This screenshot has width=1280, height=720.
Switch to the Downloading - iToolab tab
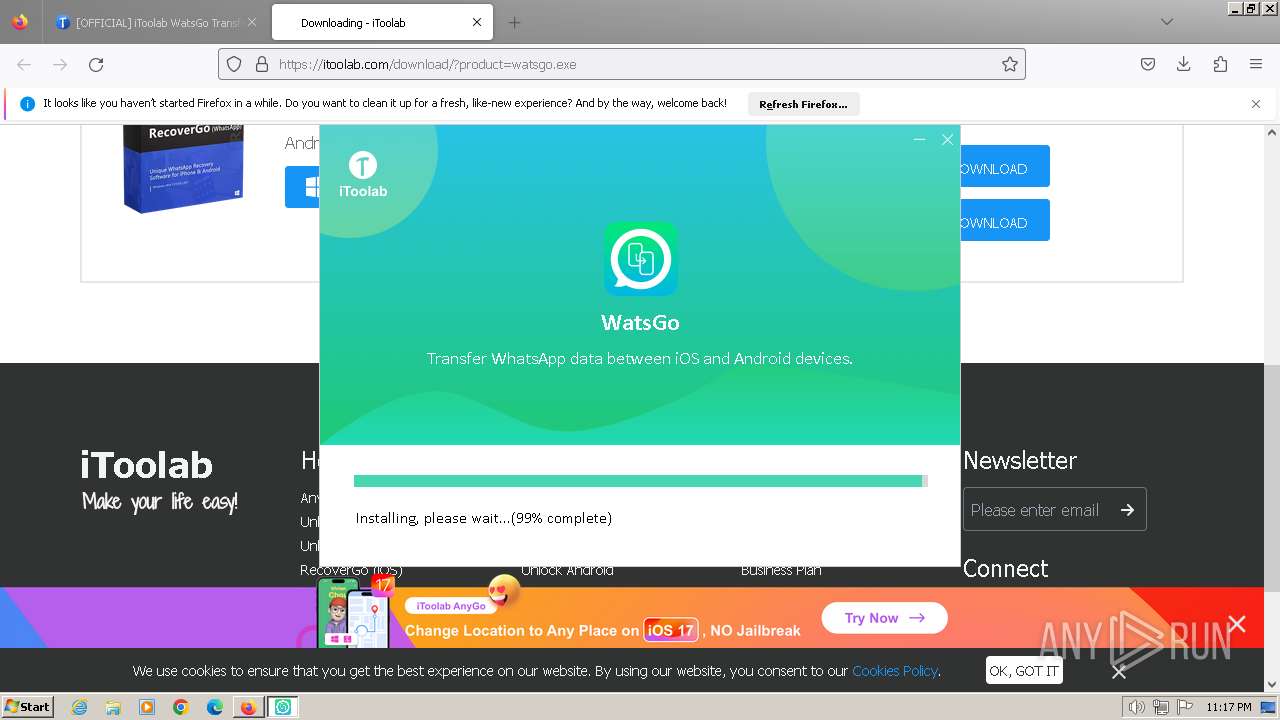pos(380,22)
